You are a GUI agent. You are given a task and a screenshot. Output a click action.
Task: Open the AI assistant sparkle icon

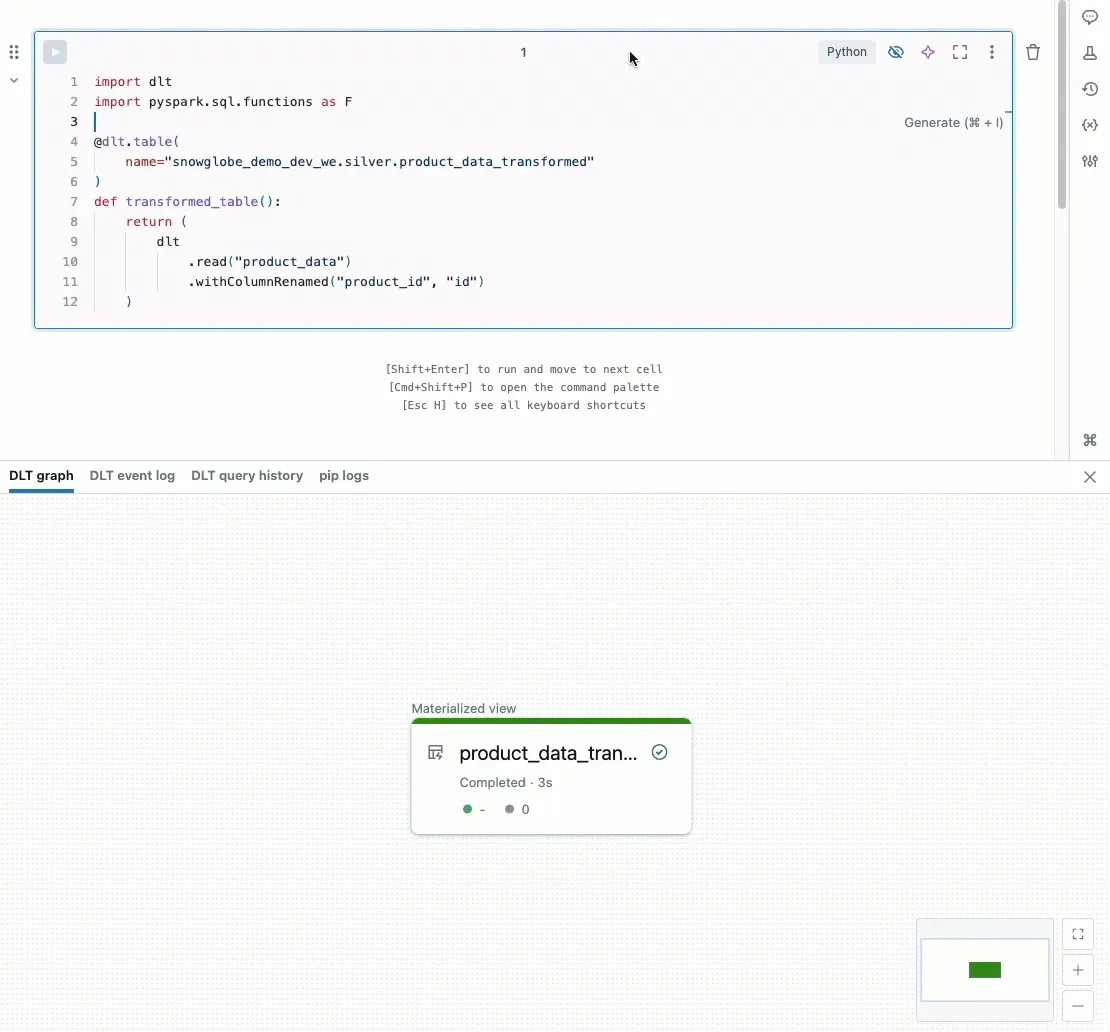pos(928,52)
